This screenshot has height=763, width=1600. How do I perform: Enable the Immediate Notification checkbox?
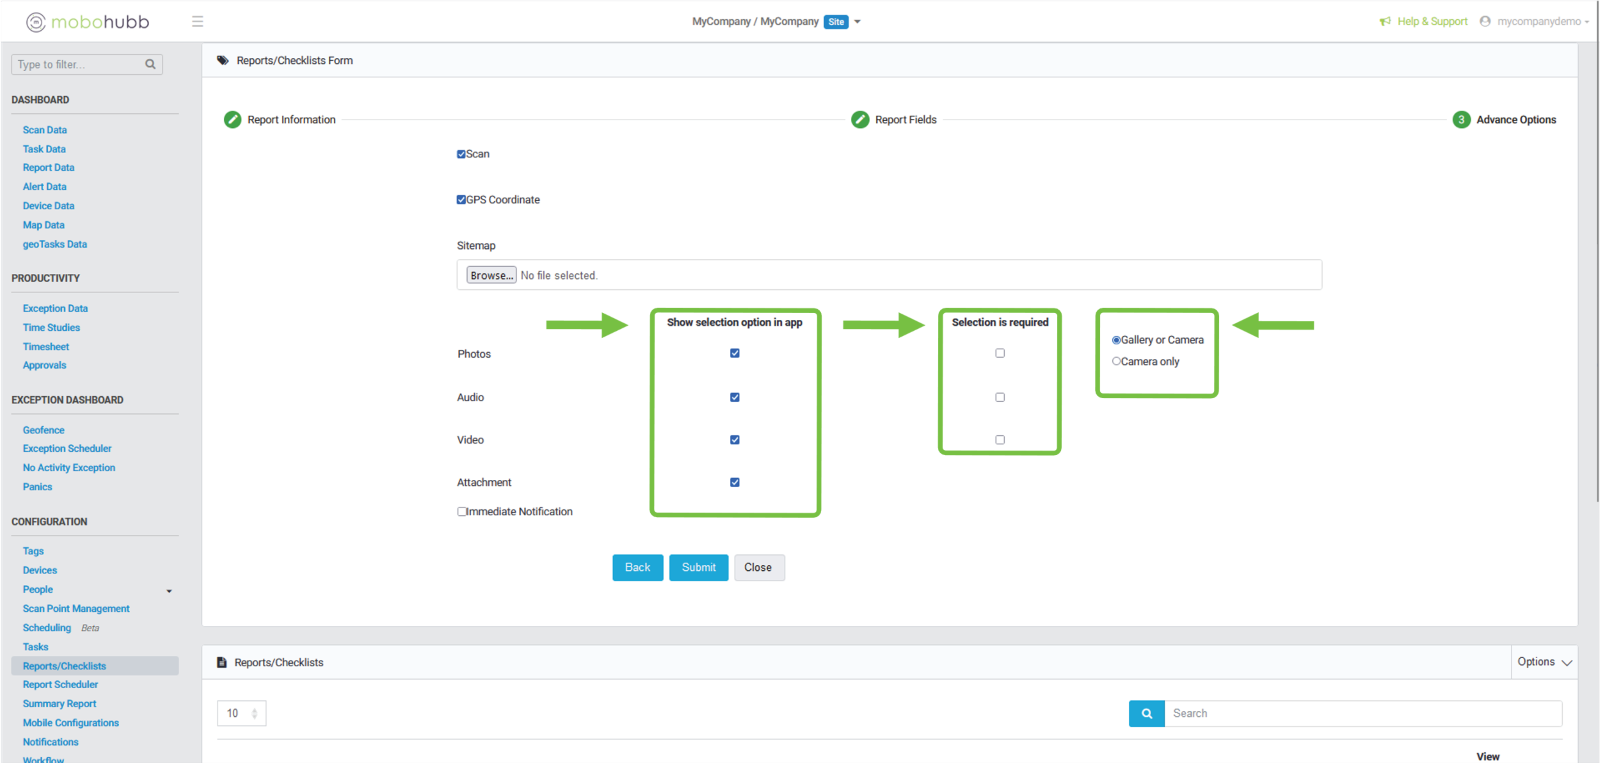[462, 511]
